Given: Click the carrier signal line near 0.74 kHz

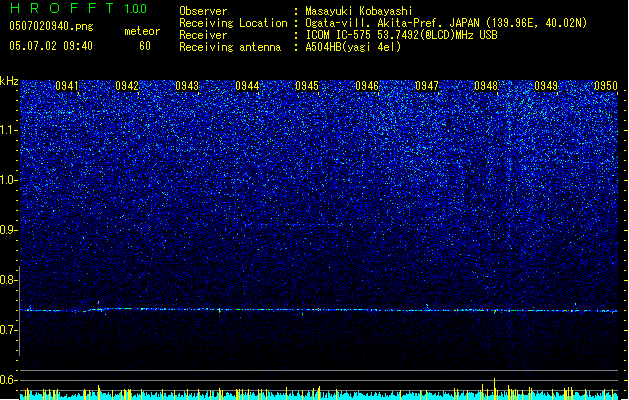Looking at the screenshot, I should [x=319, y=310].
